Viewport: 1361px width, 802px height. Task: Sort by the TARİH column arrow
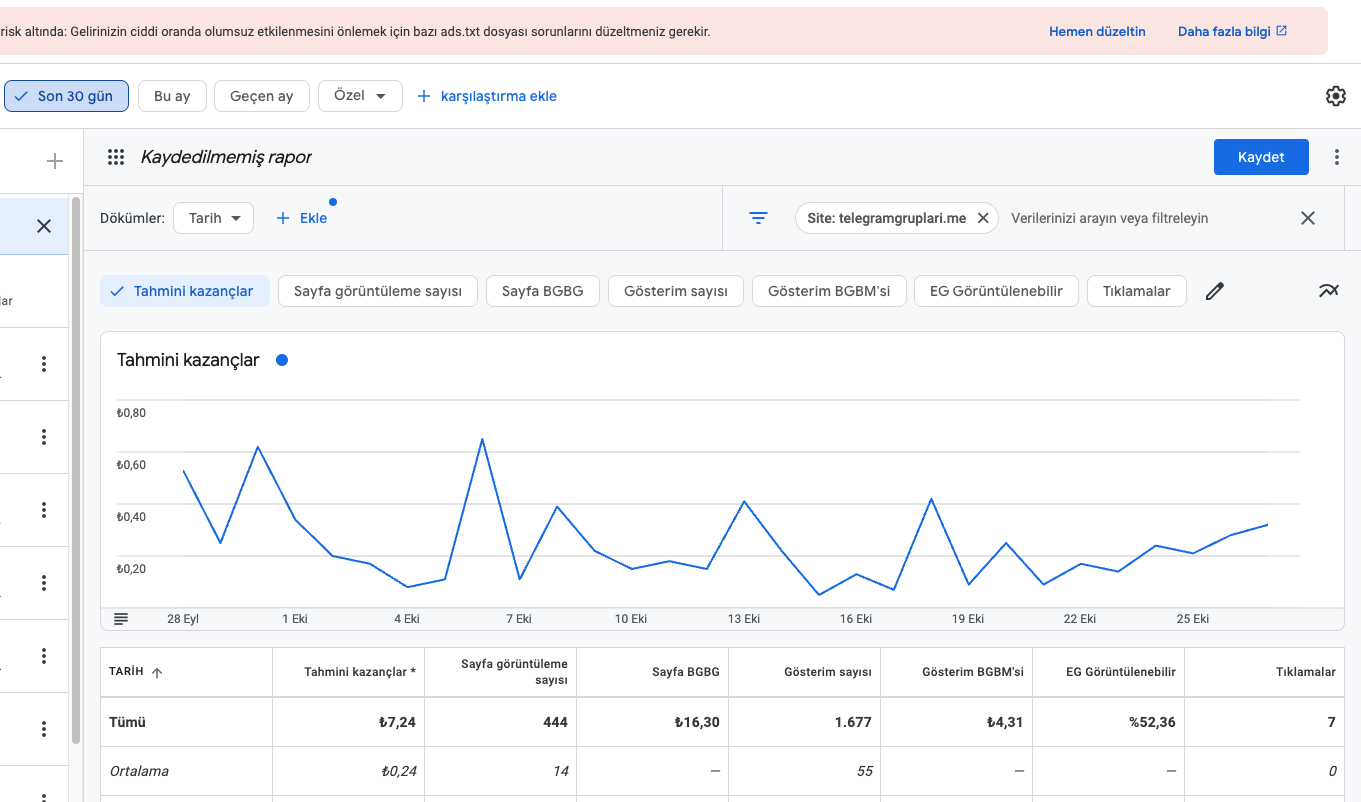point(157,673)
